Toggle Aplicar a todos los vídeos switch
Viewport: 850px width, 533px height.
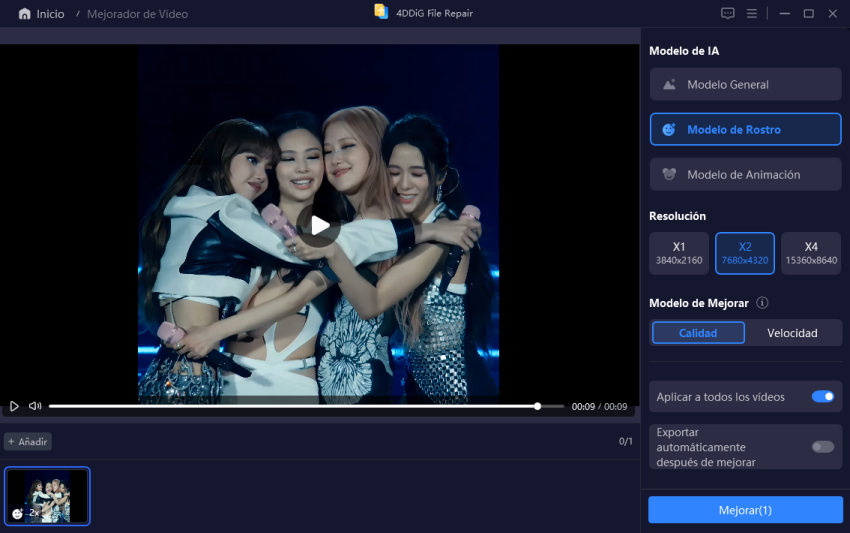[x=823, y=397]
